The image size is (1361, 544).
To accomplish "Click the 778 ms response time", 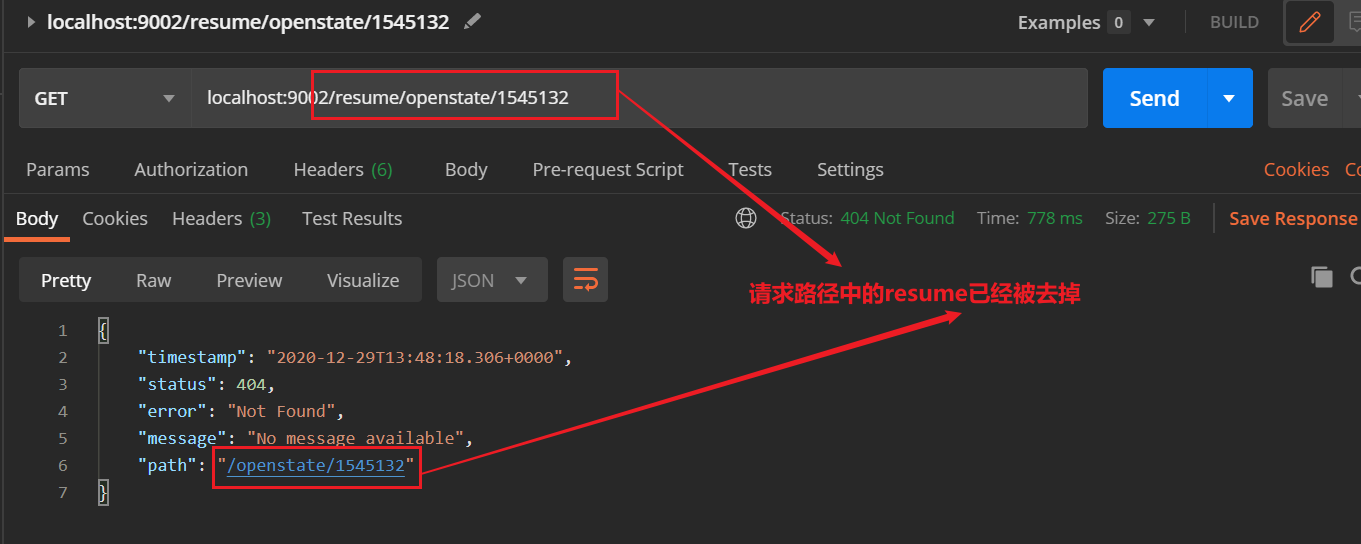I will point(1054,218).
